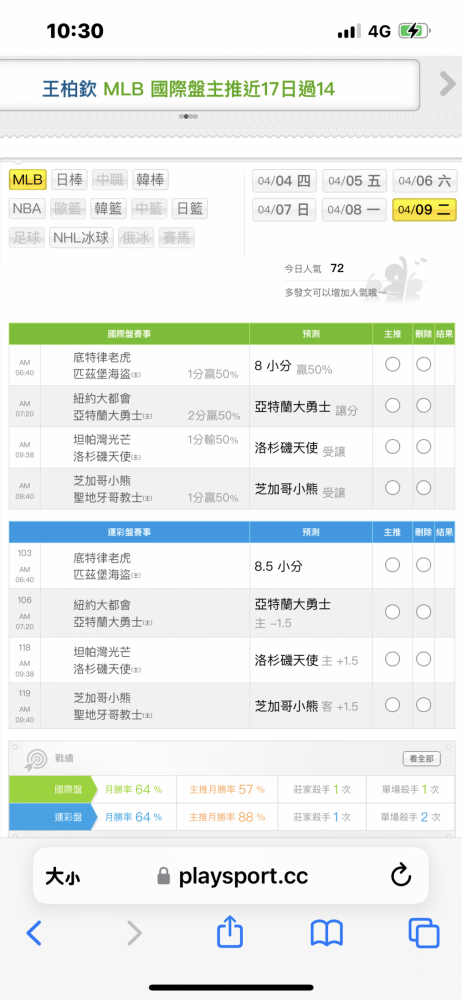
Task: Expand full records with 看全部
Action: (x=421, y=758)
